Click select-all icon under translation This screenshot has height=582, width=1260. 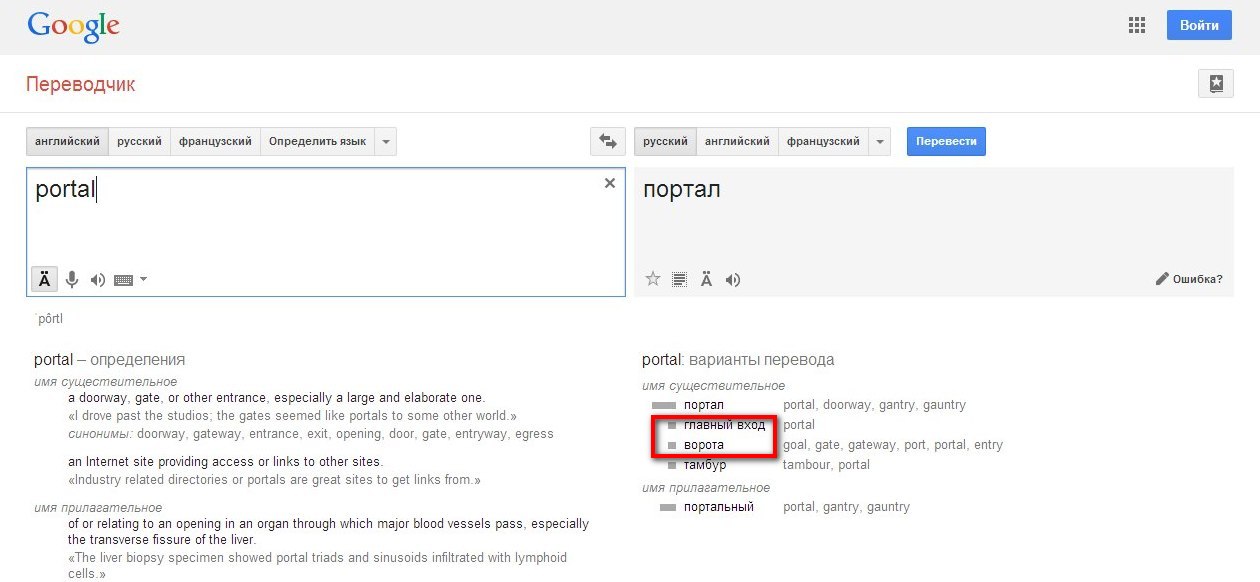pyautogui.click(x=679, y=280)
